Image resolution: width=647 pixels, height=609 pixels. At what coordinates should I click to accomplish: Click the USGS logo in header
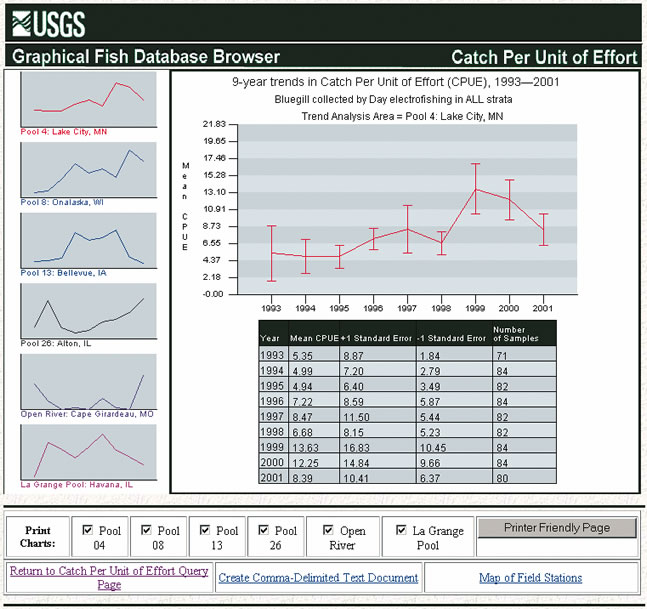49,24
